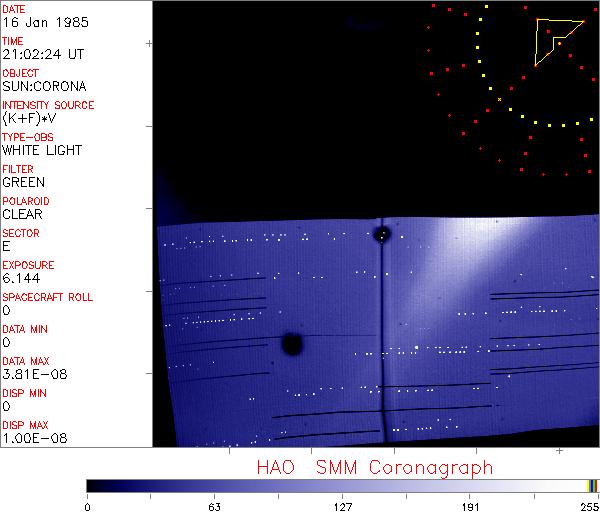Image resolution: width=600 pixels, height=512 pixels.
Task: Click the time value "21:02:24 UT"
Action: click(x=42, y=55)
